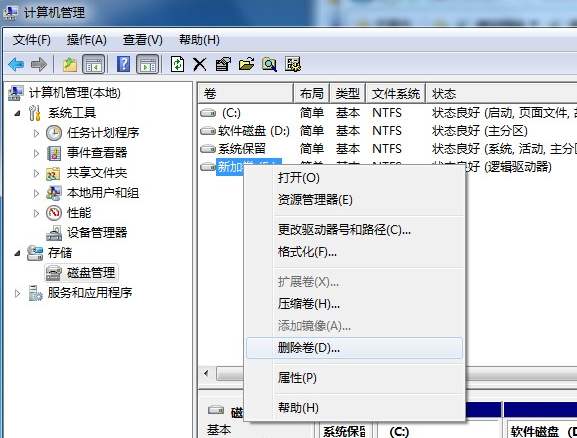Click the Up one level folder icon
Image resolution: width=577 pixels, height=438 pixels.
70,64
